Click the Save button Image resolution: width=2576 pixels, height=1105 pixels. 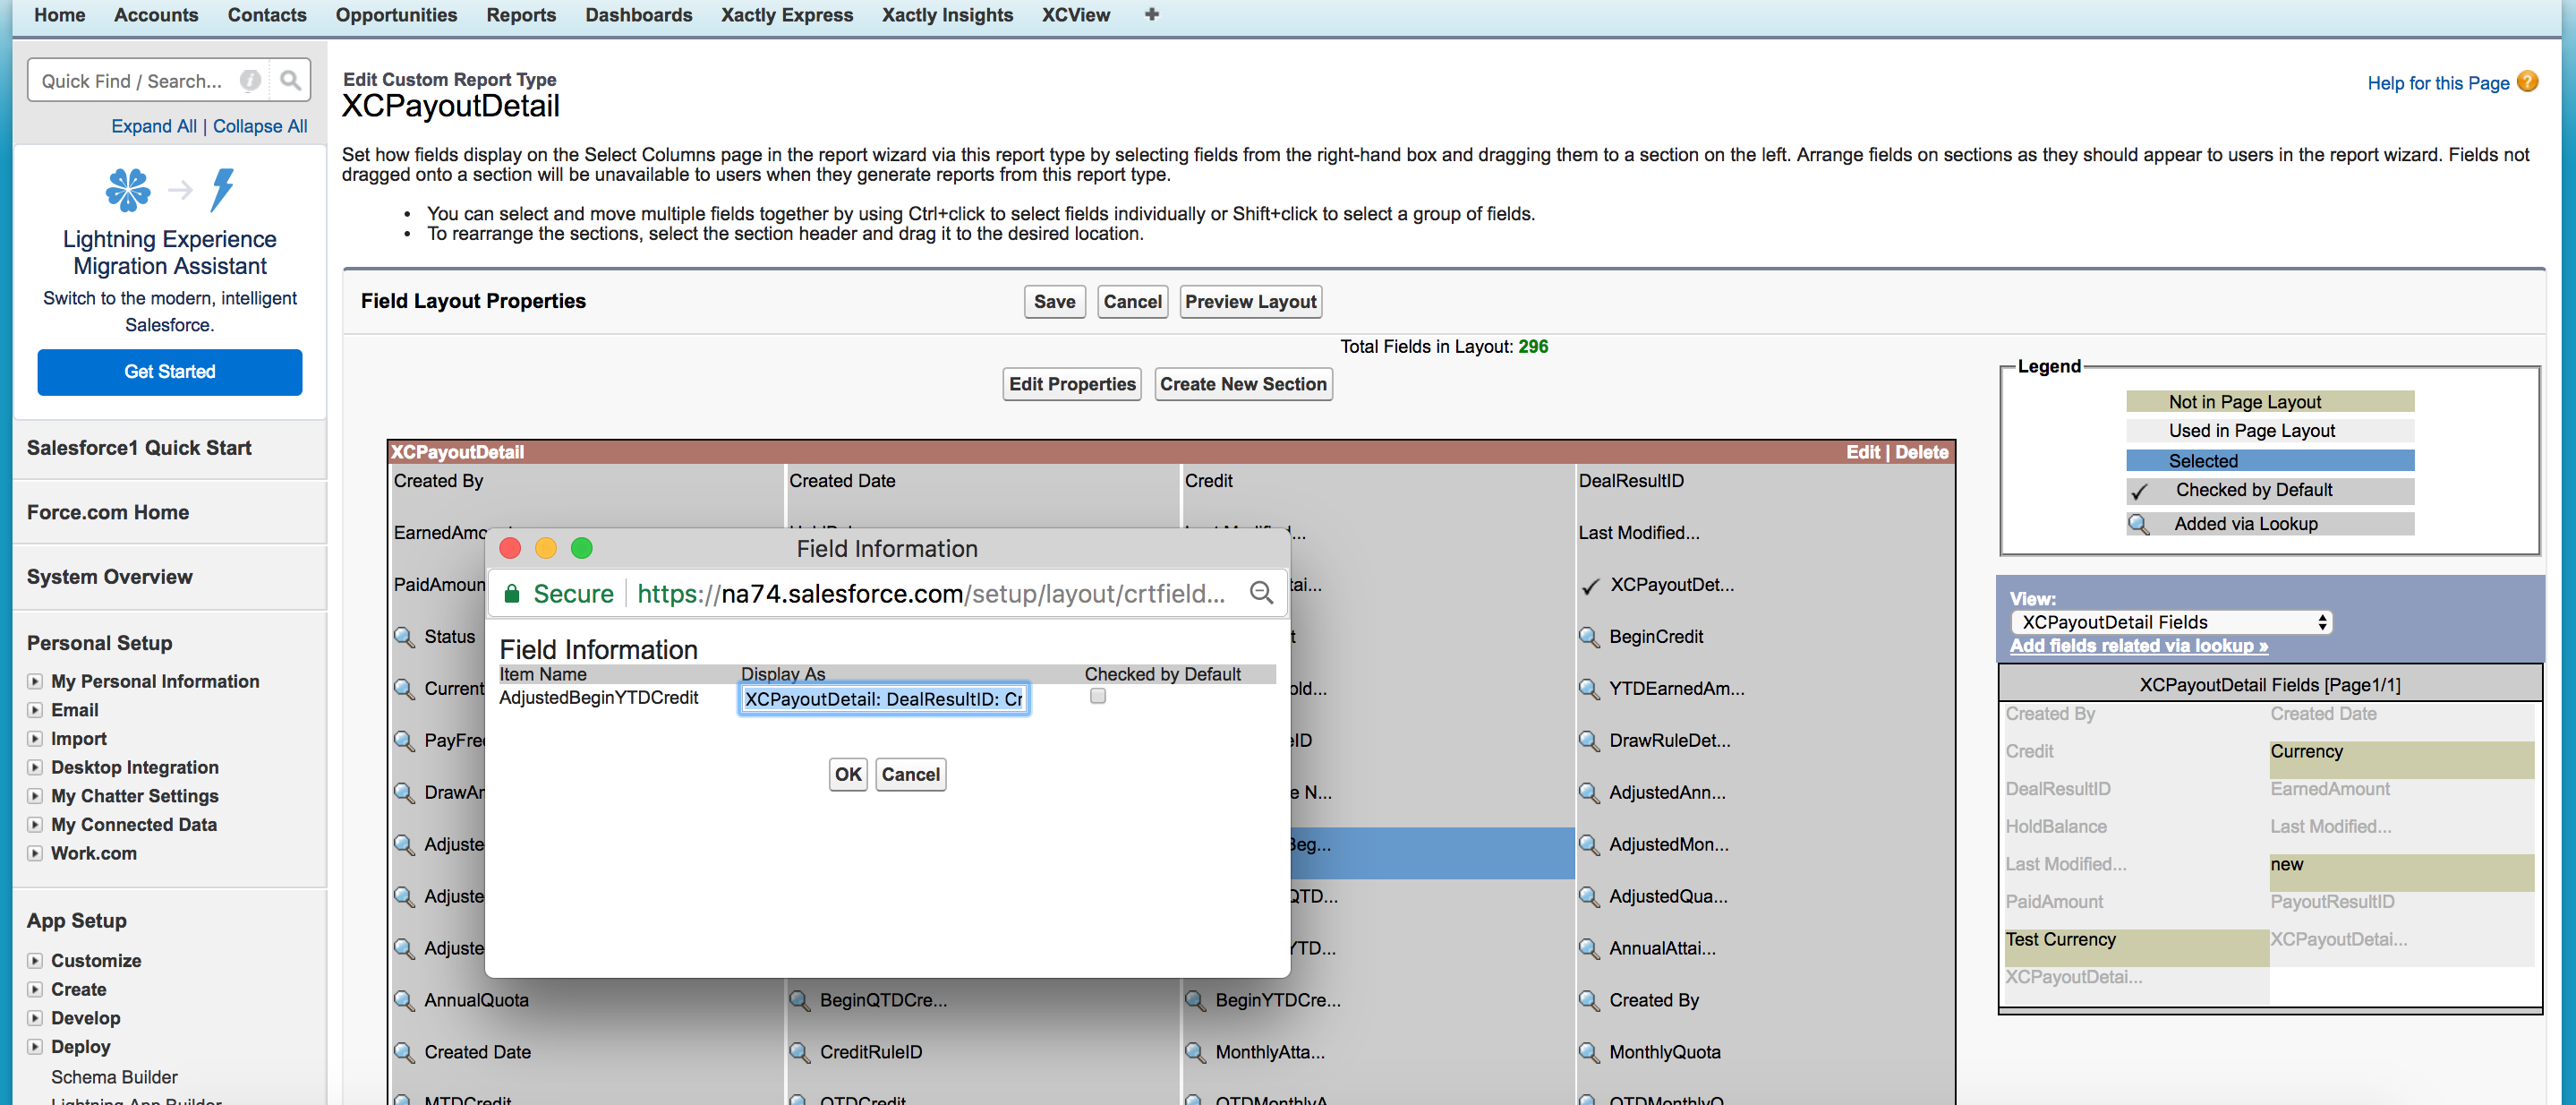tap(1055, 302)
